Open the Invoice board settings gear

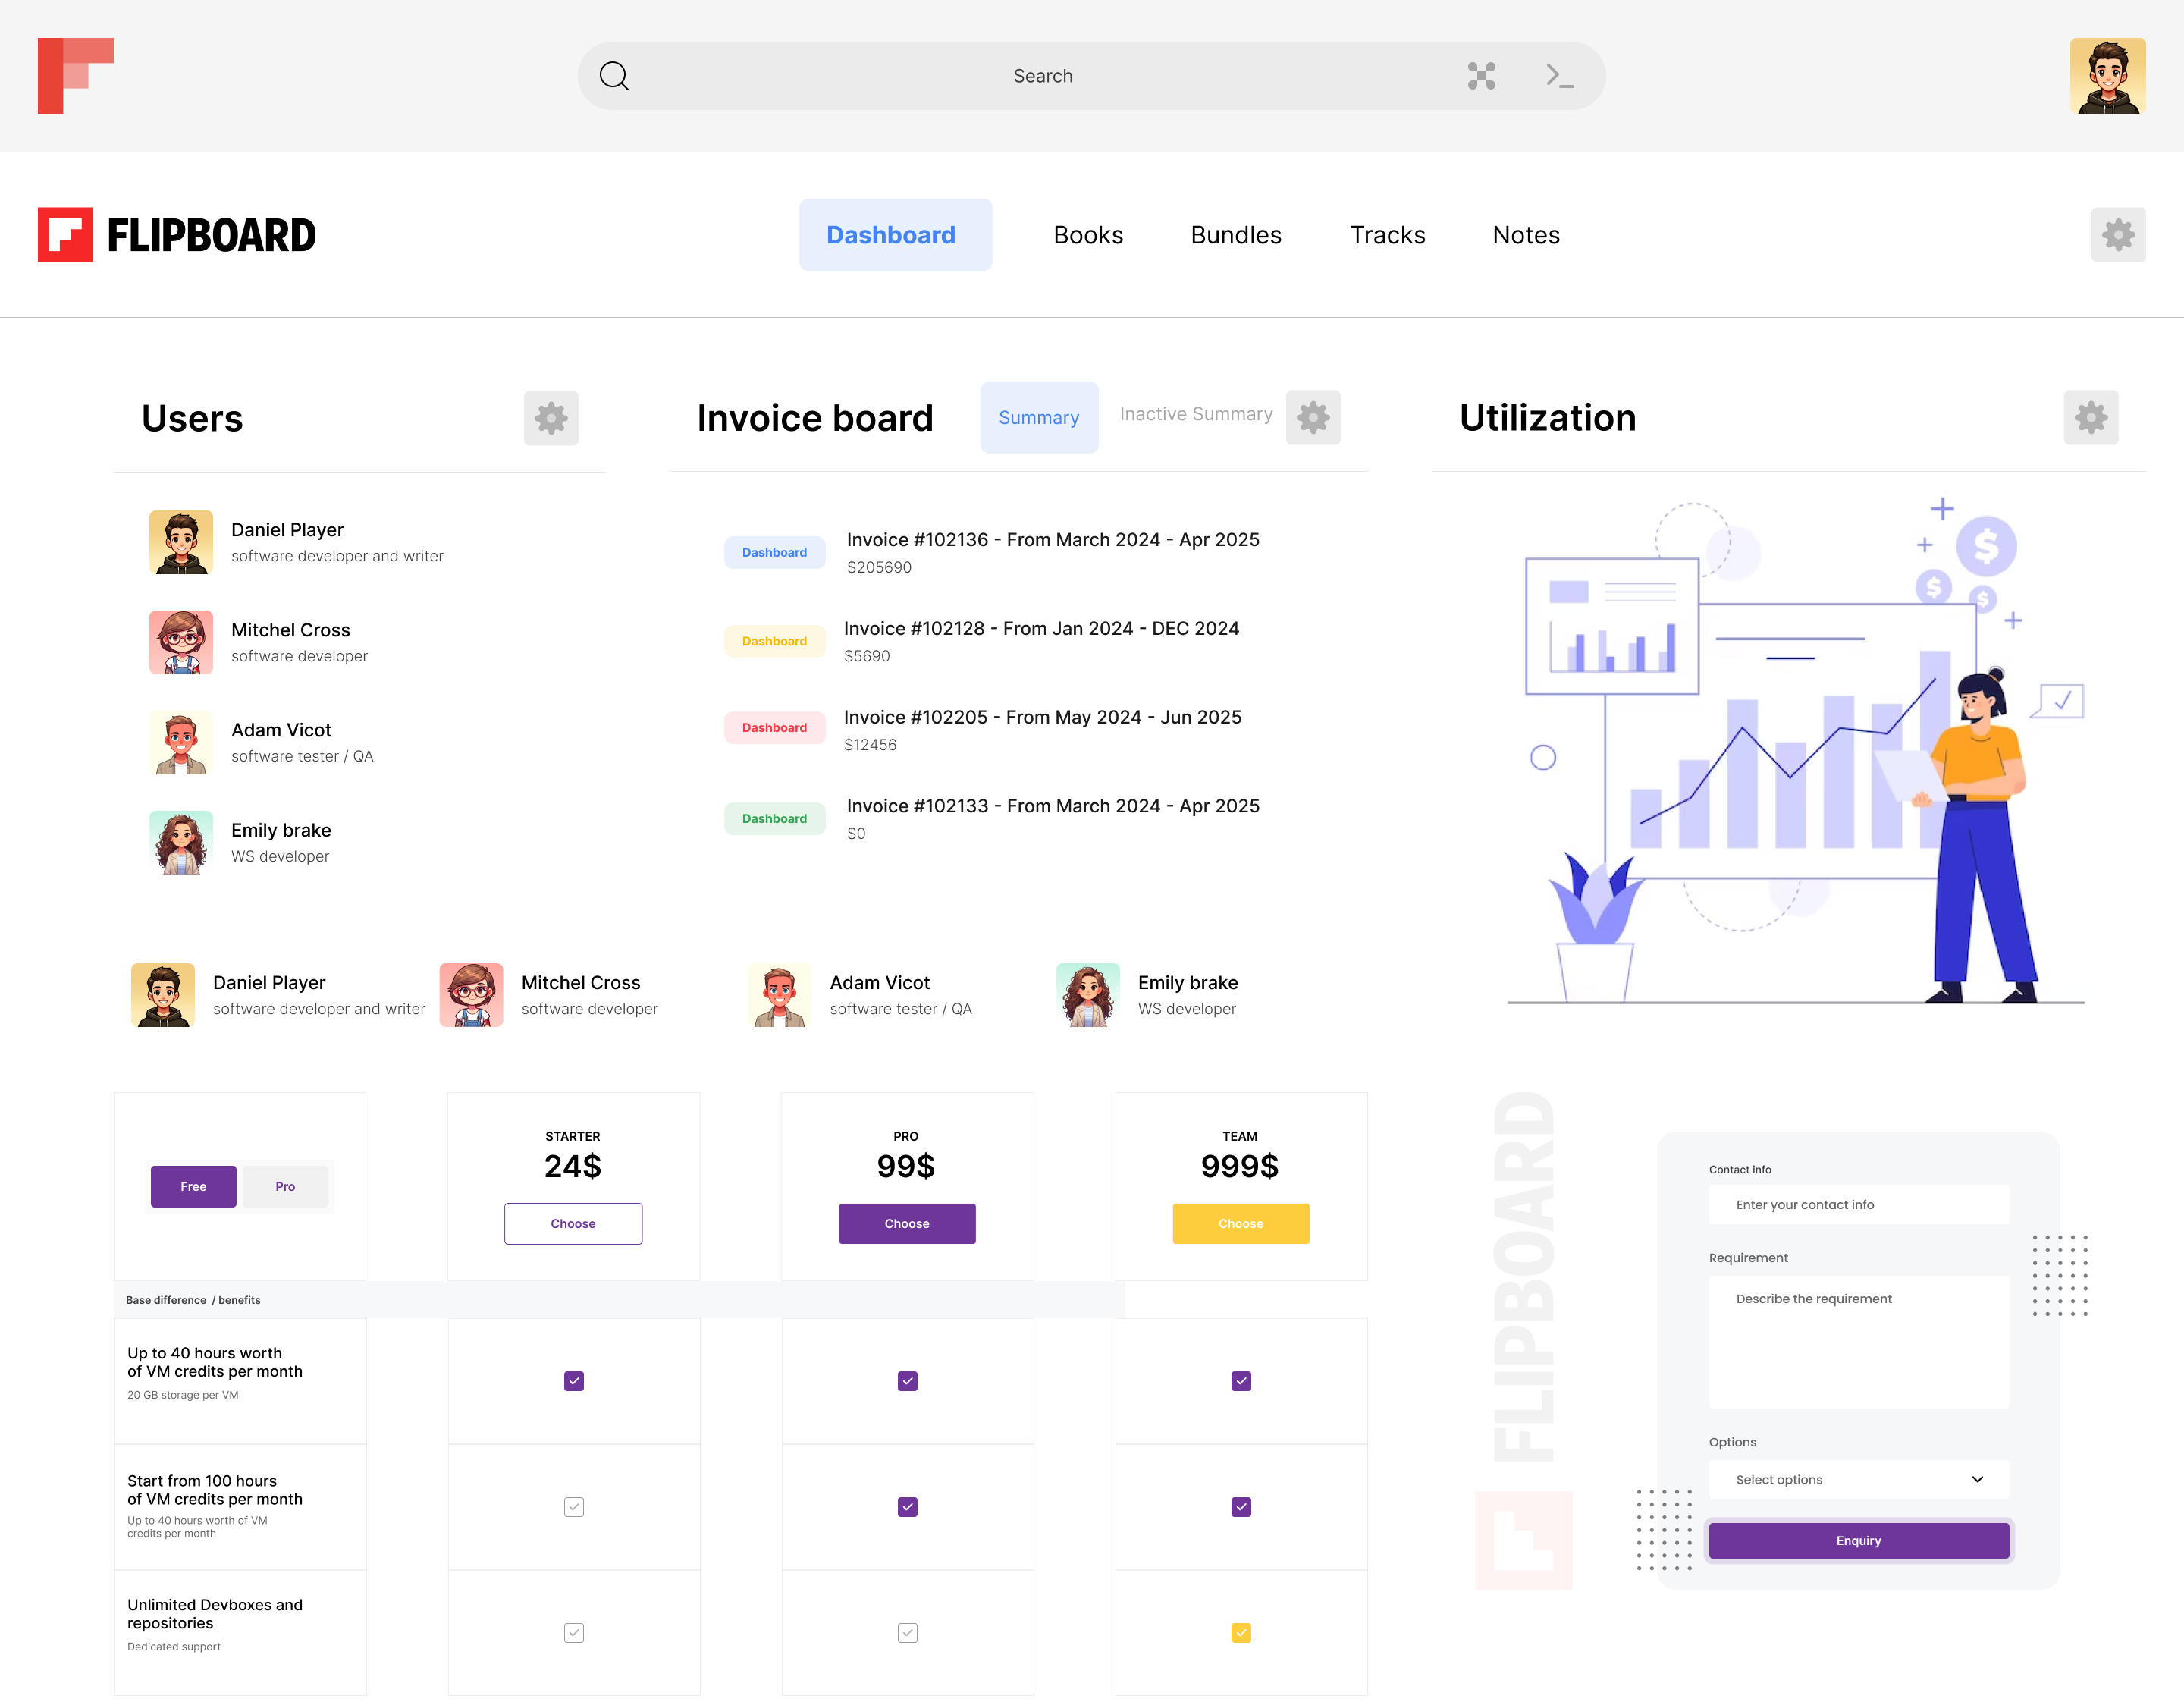click(1312, 417)
